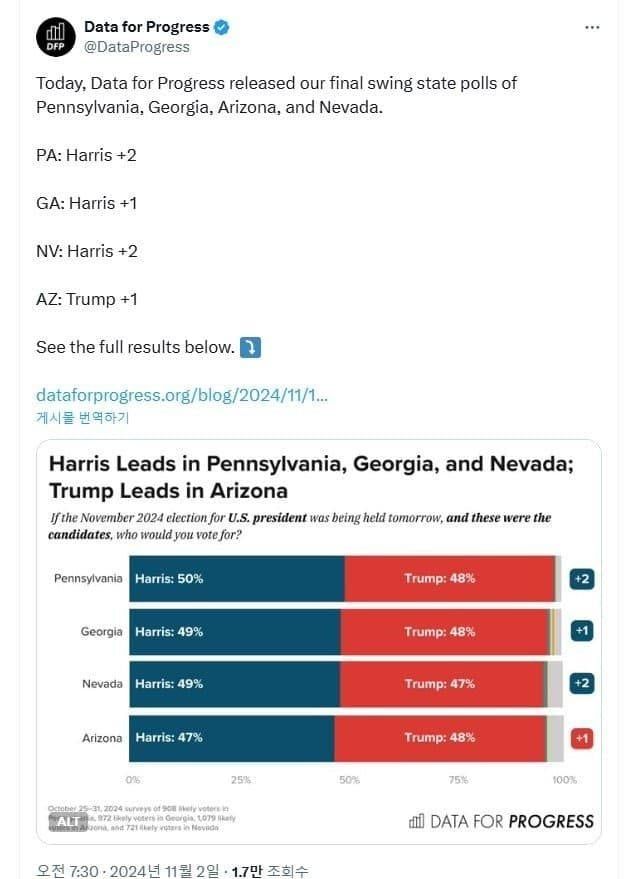Viewport: 626px width, 879px height.
Task: Open the three-dot more options menu
Action: pos(591,28)
